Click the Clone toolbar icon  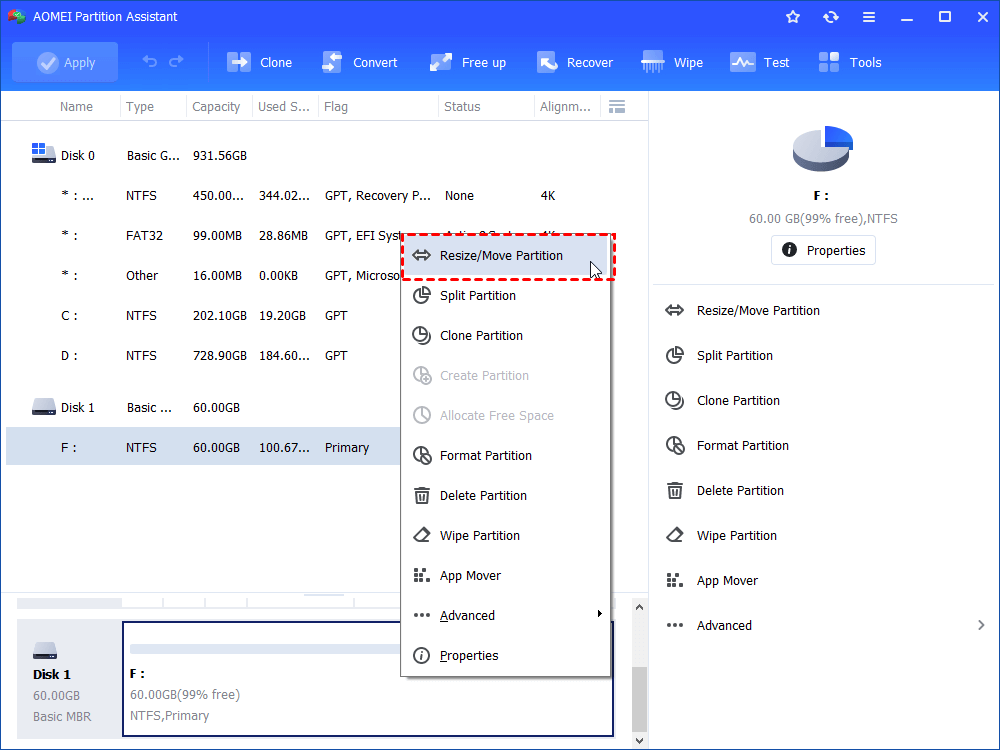(x=240, y=62)
